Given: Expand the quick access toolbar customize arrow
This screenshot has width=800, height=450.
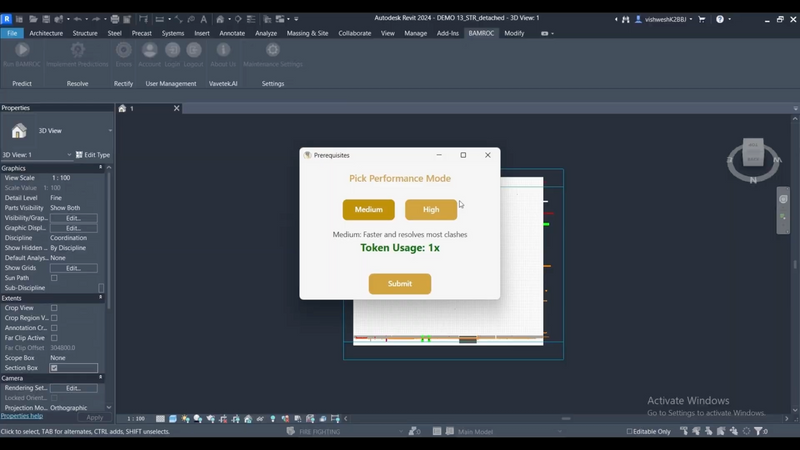Looking at the screenshot, I should (296, 19).
